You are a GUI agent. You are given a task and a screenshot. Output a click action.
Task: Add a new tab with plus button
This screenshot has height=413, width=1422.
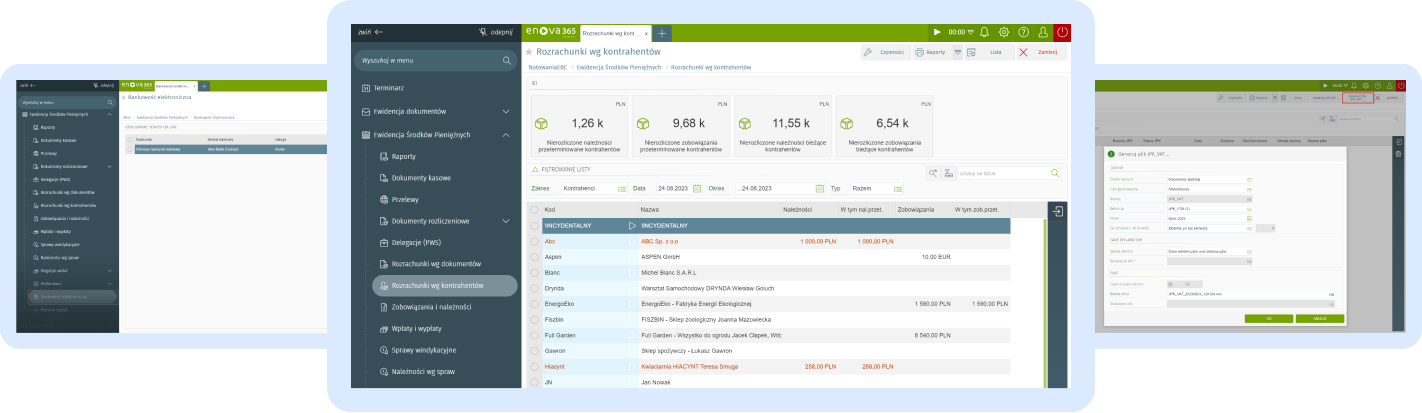point(663,33)
